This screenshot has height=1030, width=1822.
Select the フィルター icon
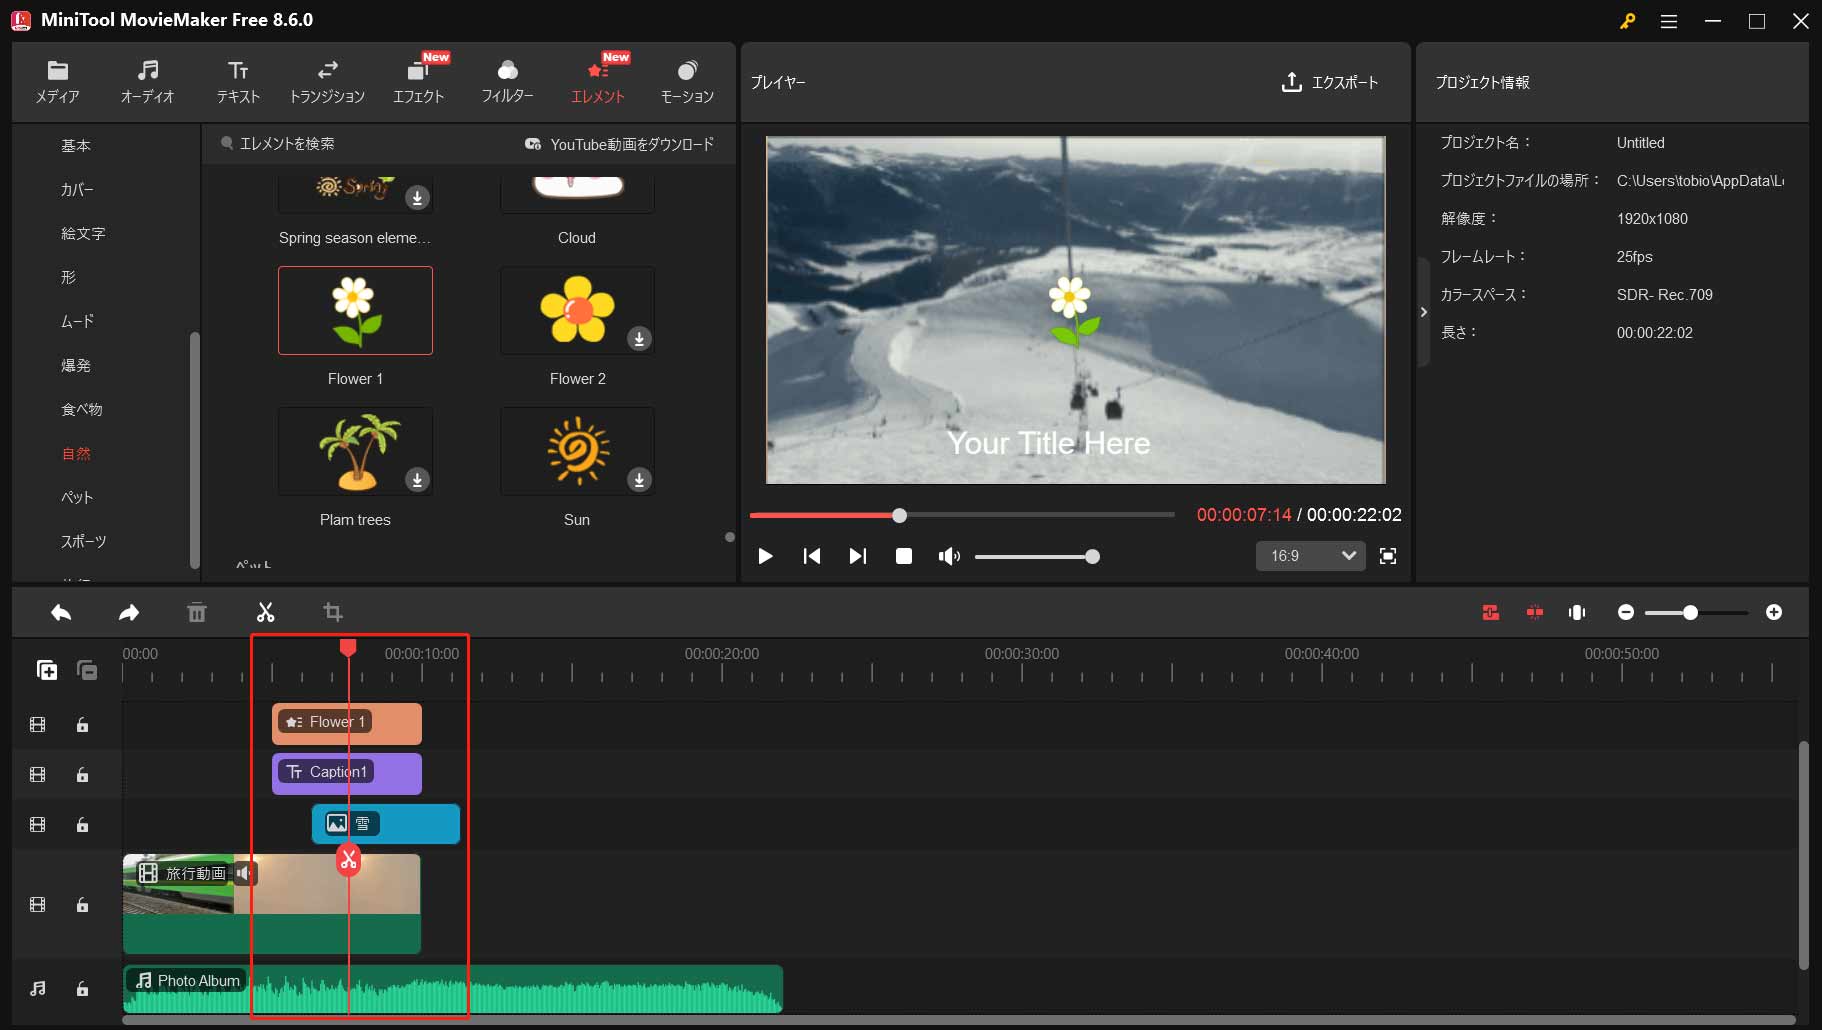pos(508,82)
